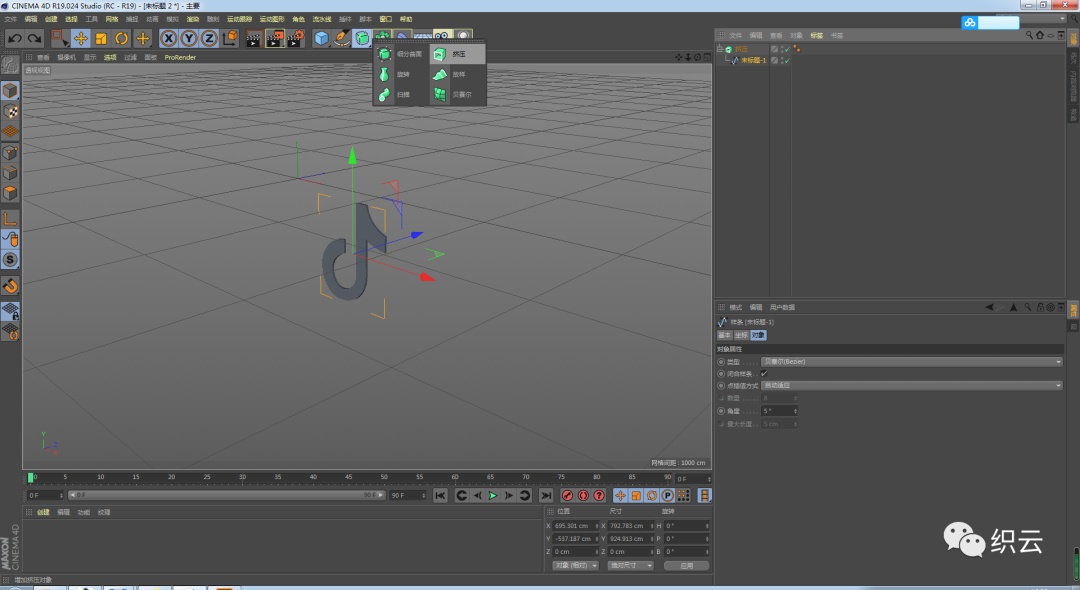Search objects with magnifier in object manager
This screenshot has height=590, width=1080.
[1029, 35]
